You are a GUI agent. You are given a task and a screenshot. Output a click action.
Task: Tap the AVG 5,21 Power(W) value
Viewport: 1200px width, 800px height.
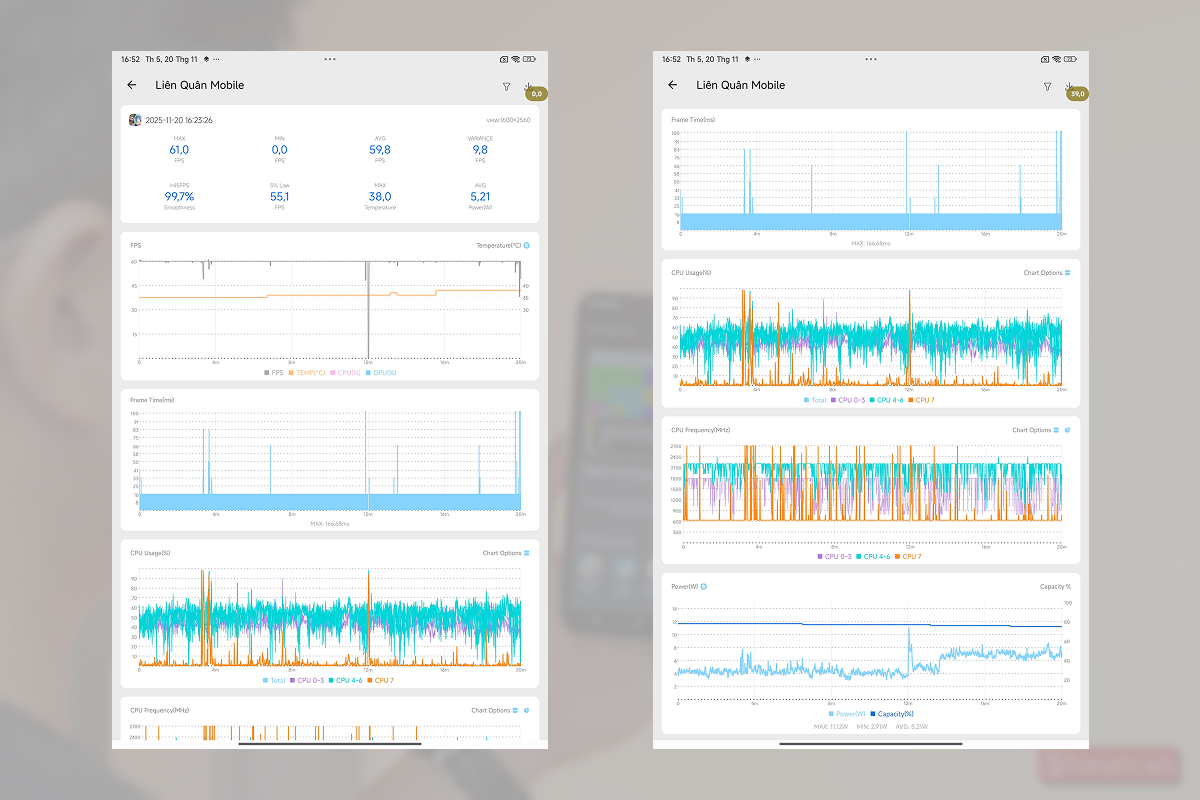(x=480, y=197)
